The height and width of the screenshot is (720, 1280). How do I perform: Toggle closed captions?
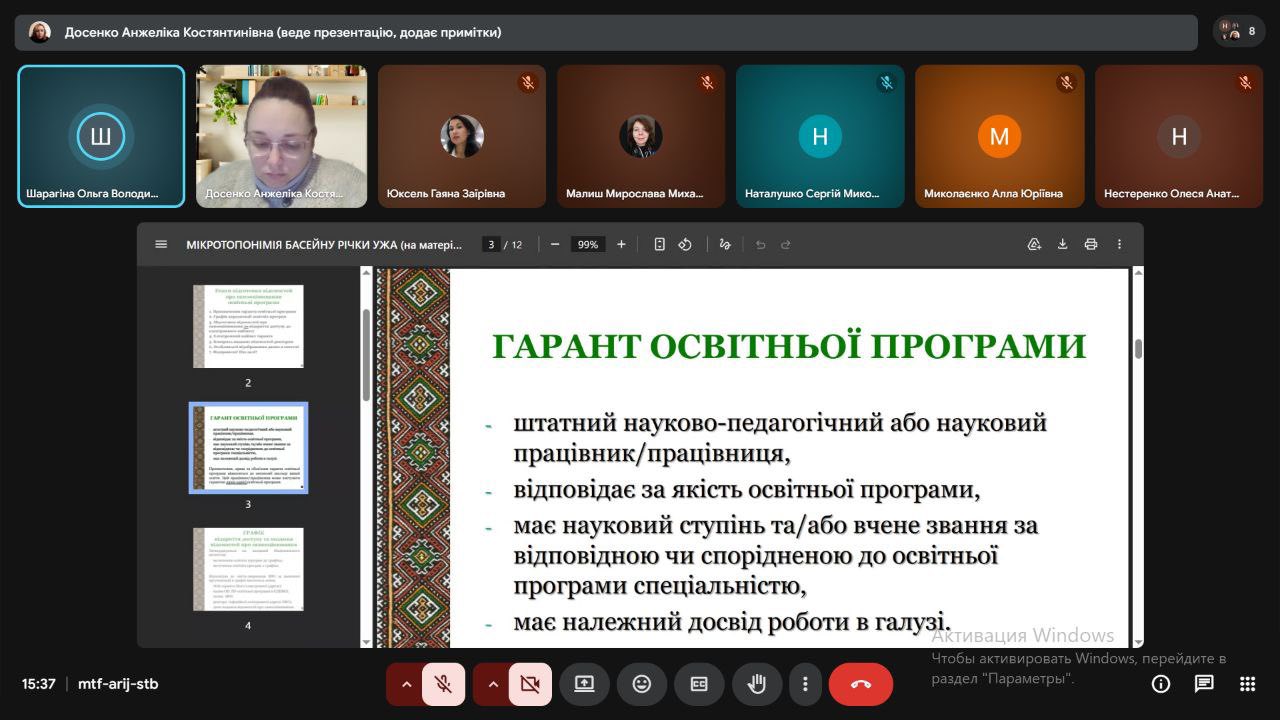pos(699,684)
